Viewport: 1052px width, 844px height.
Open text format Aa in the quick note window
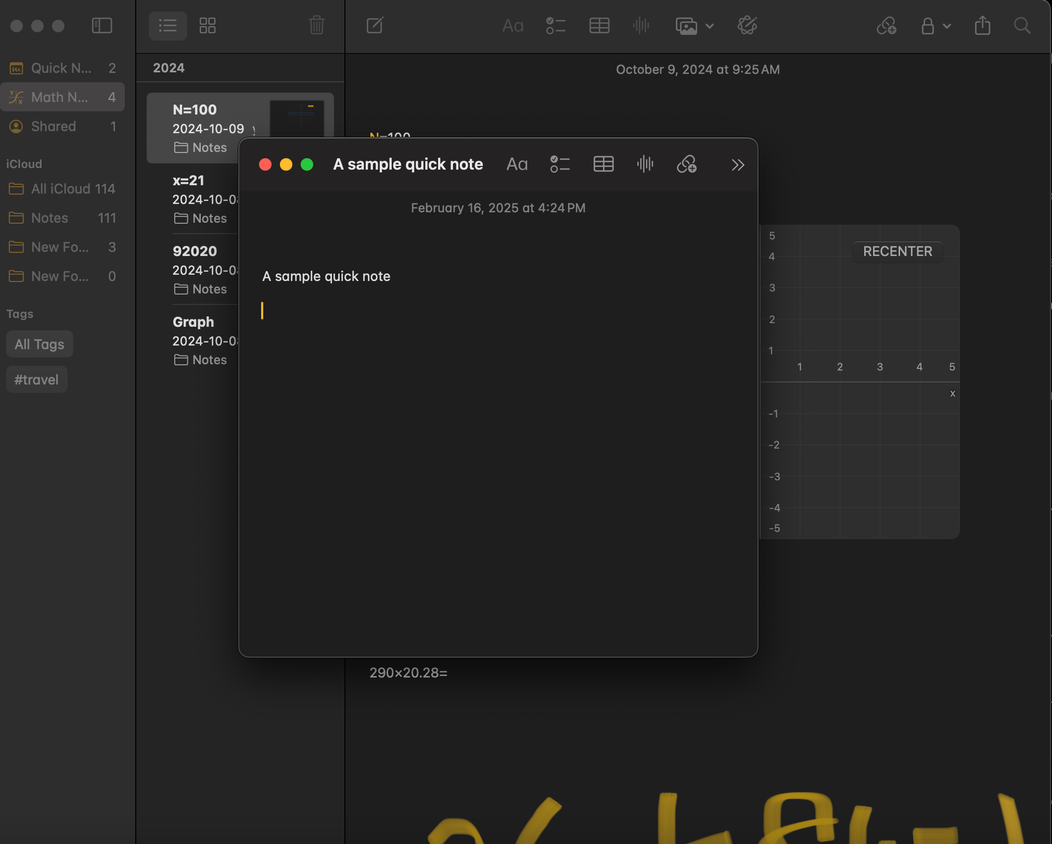point(517,164)
